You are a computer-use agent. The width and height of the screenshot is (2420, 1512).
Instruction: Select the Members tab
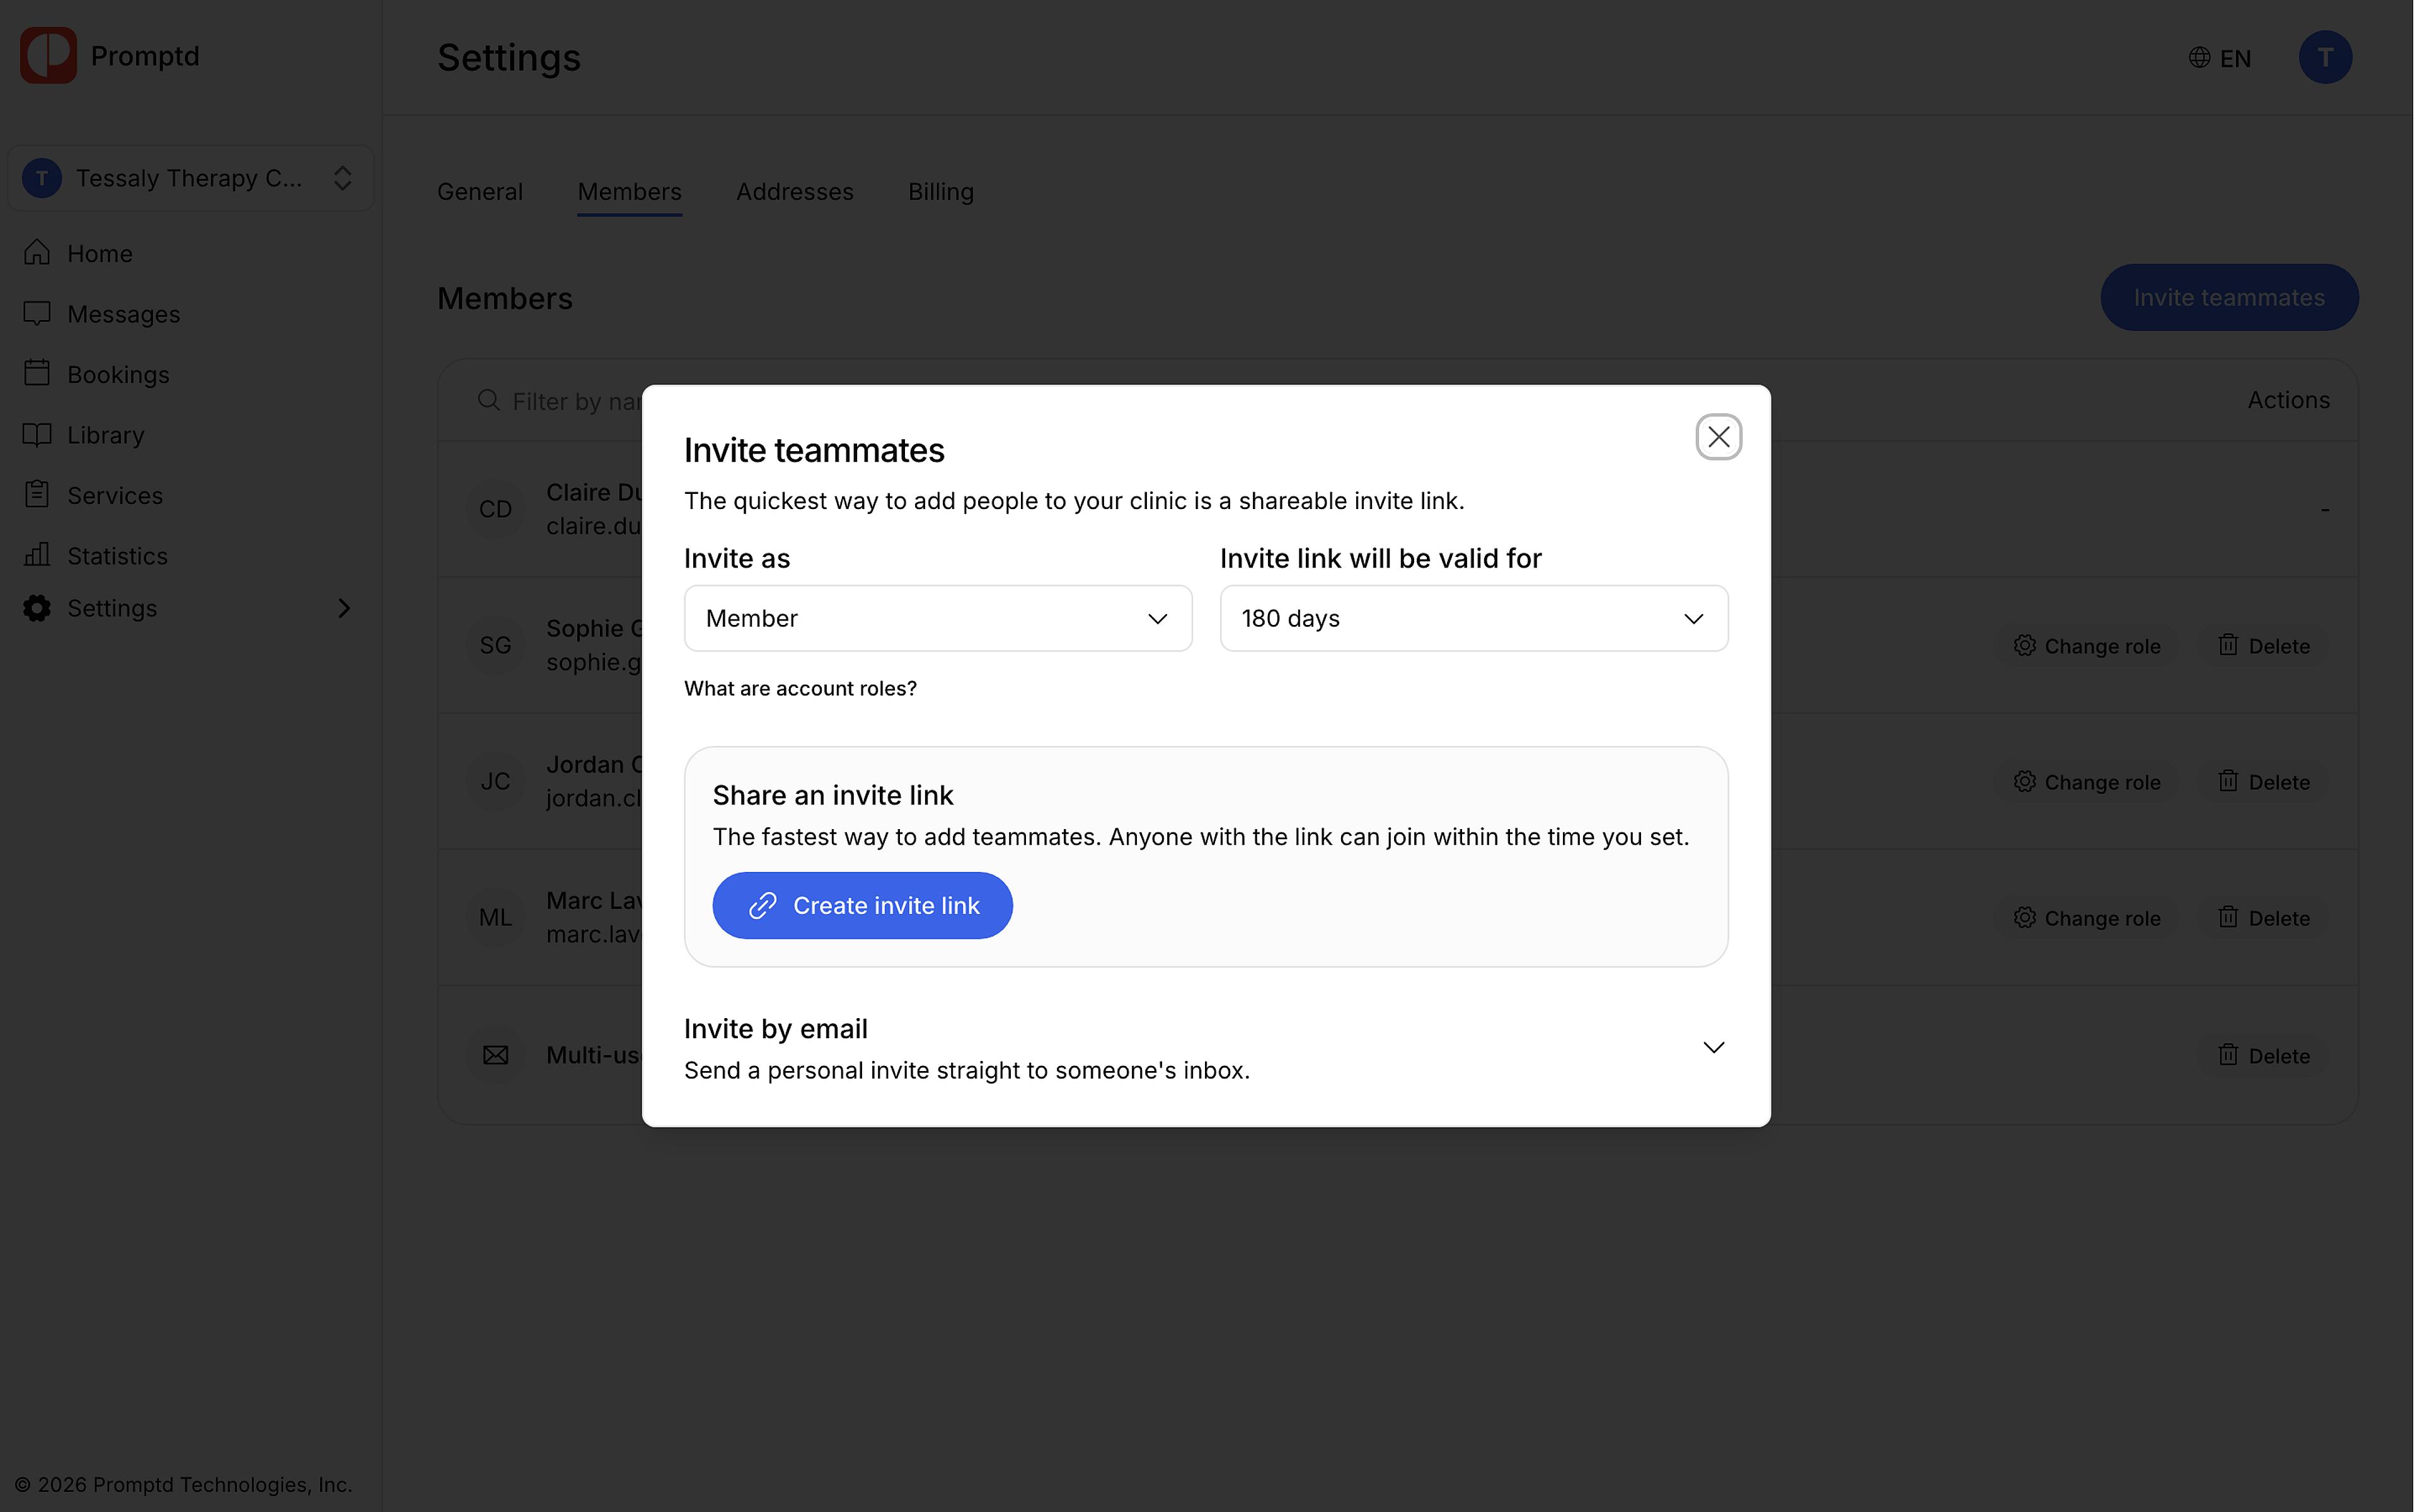click(x=630, y=192)
